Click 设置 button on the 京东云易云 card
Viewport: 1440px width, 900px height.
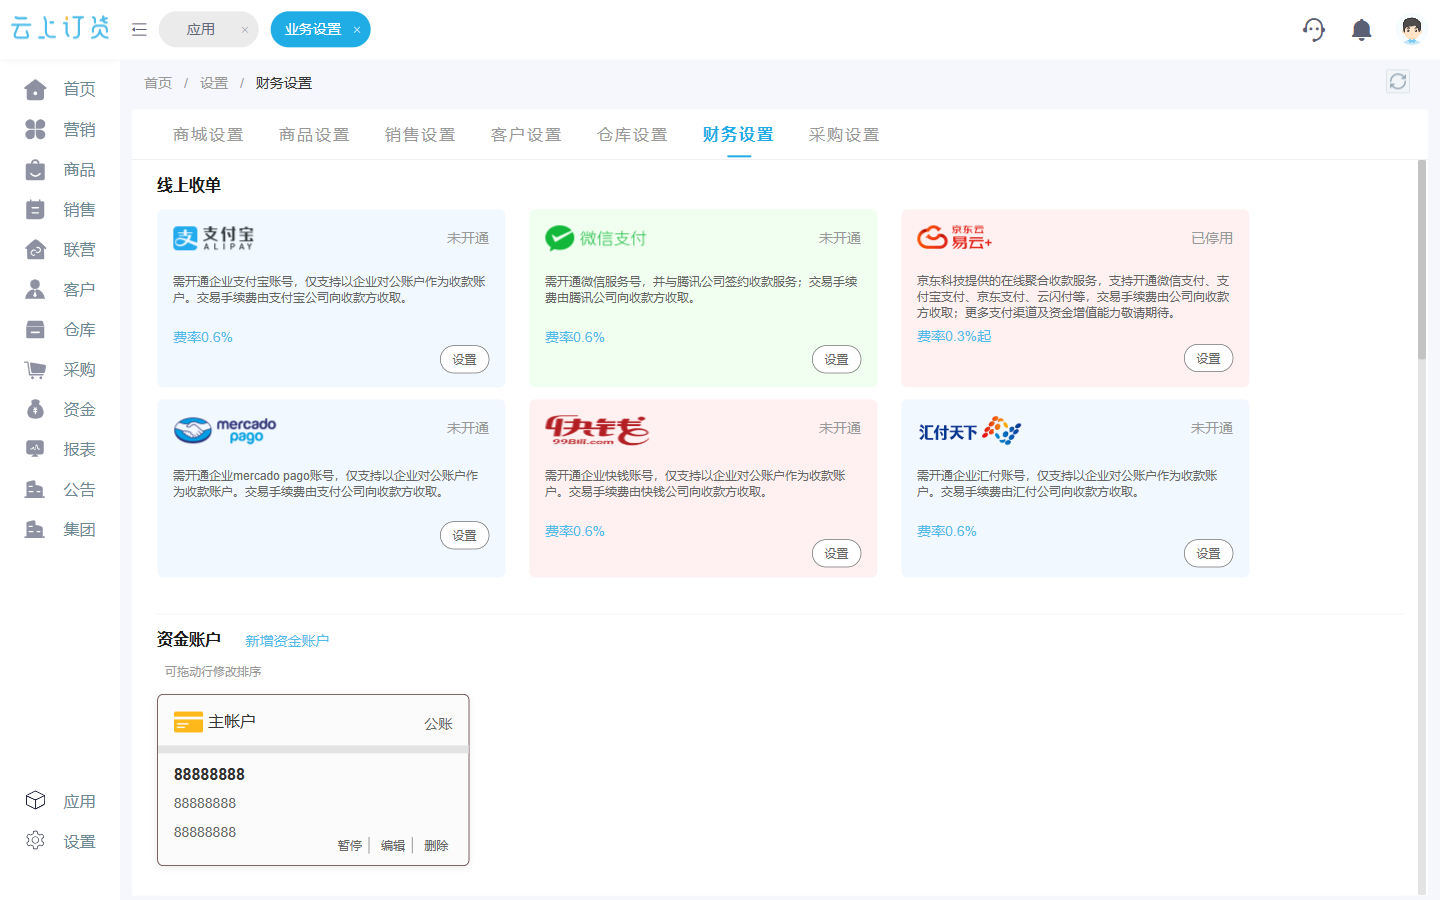1208,359
